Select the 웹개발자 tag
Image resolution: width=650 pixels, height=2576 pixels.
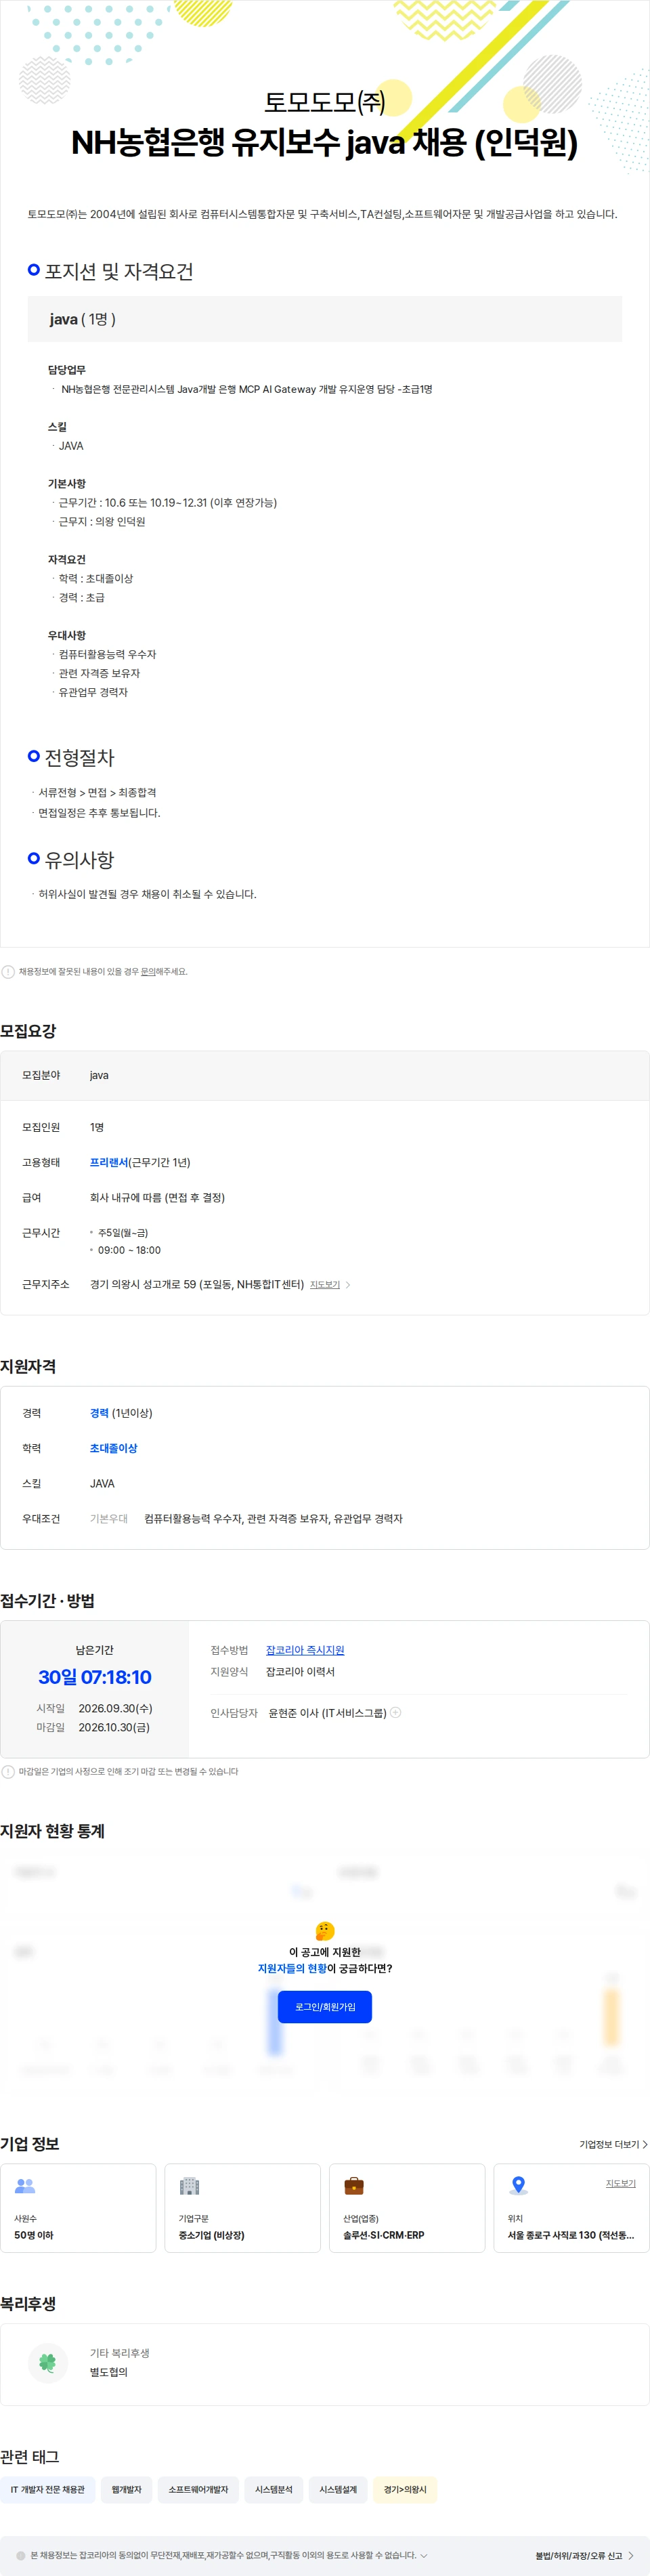(127, 2489)
